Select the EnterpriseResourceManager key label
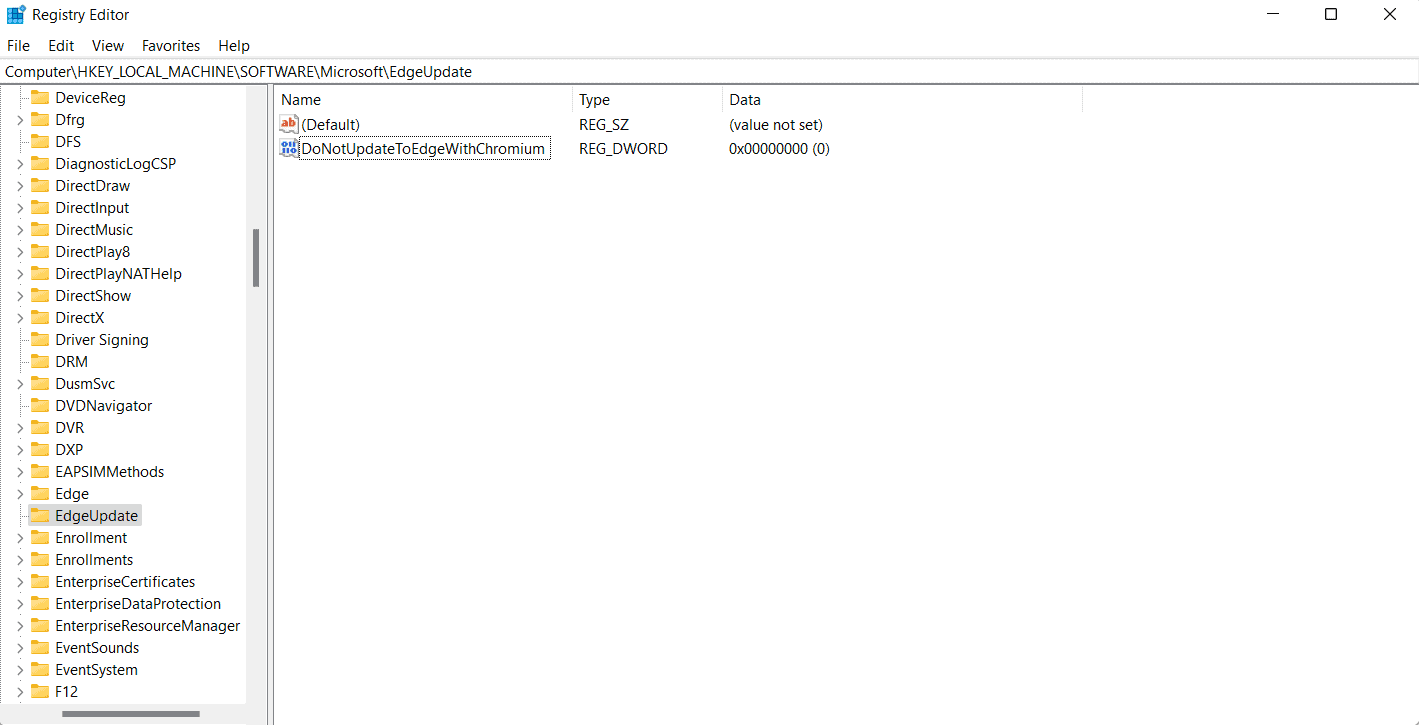This screenshot has height=725, width=1419. 148,626
